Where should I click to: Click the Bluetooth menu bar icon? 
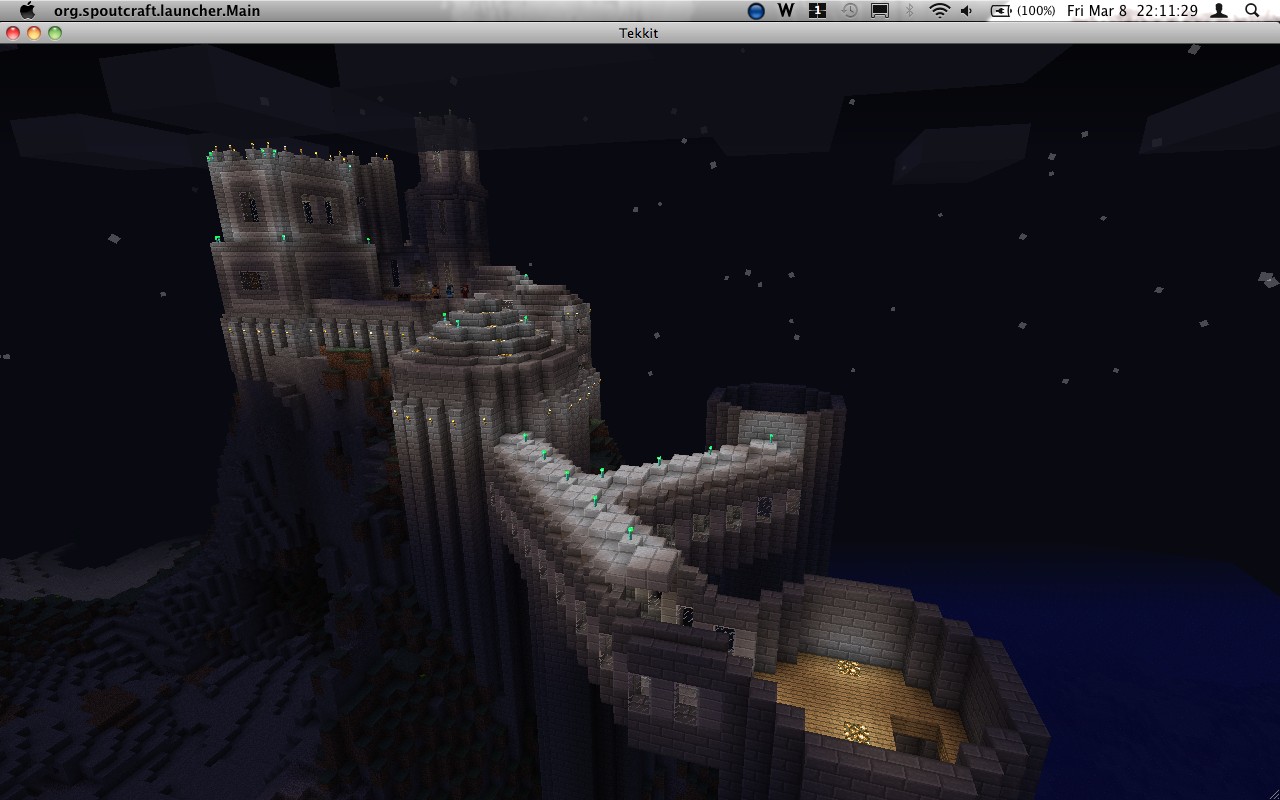[x=909, y=11]
